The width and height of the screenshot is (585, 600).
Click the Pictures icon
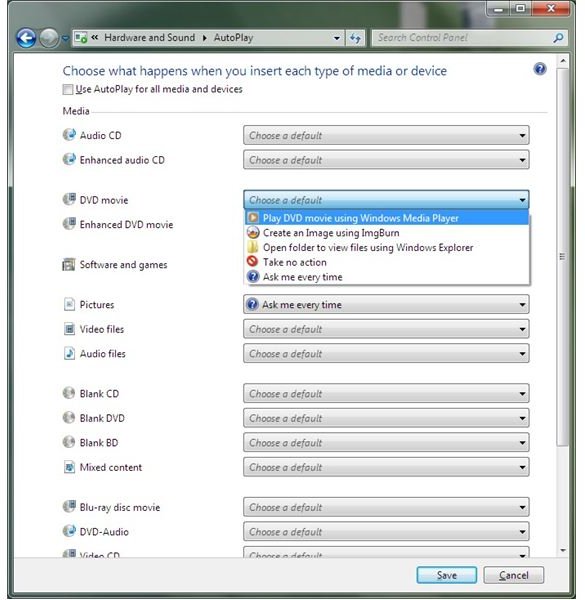pos(69,304)
